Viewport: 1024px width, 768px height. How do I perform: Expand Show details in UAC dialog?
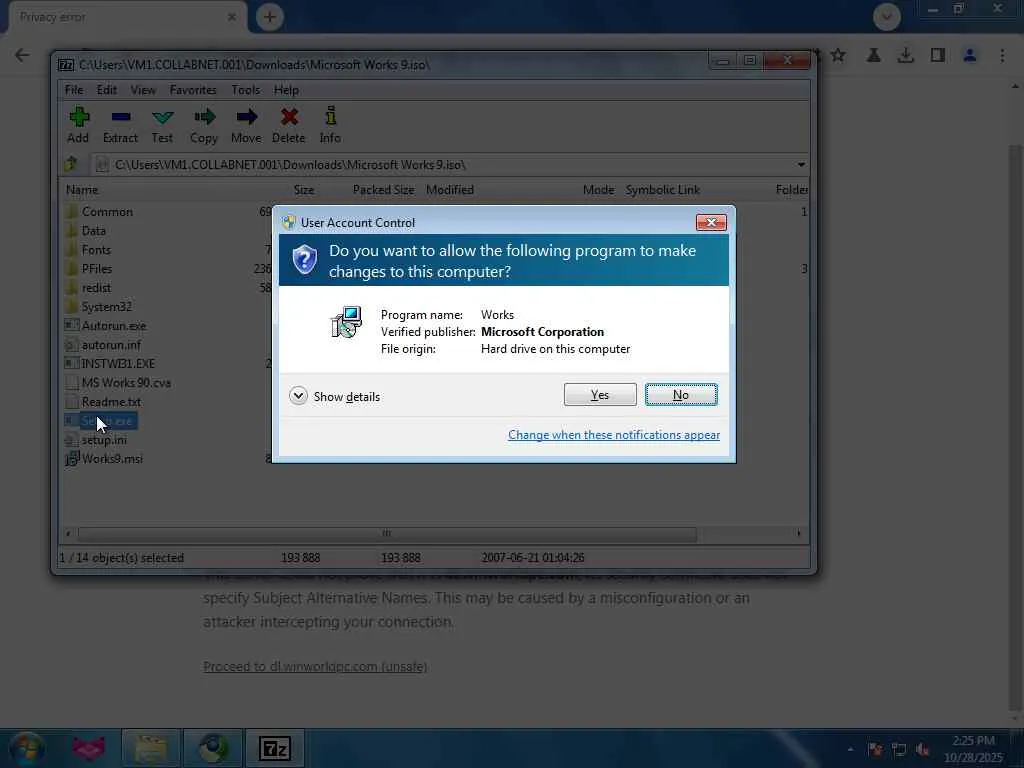pyautogui.click(x=335, y=396)
